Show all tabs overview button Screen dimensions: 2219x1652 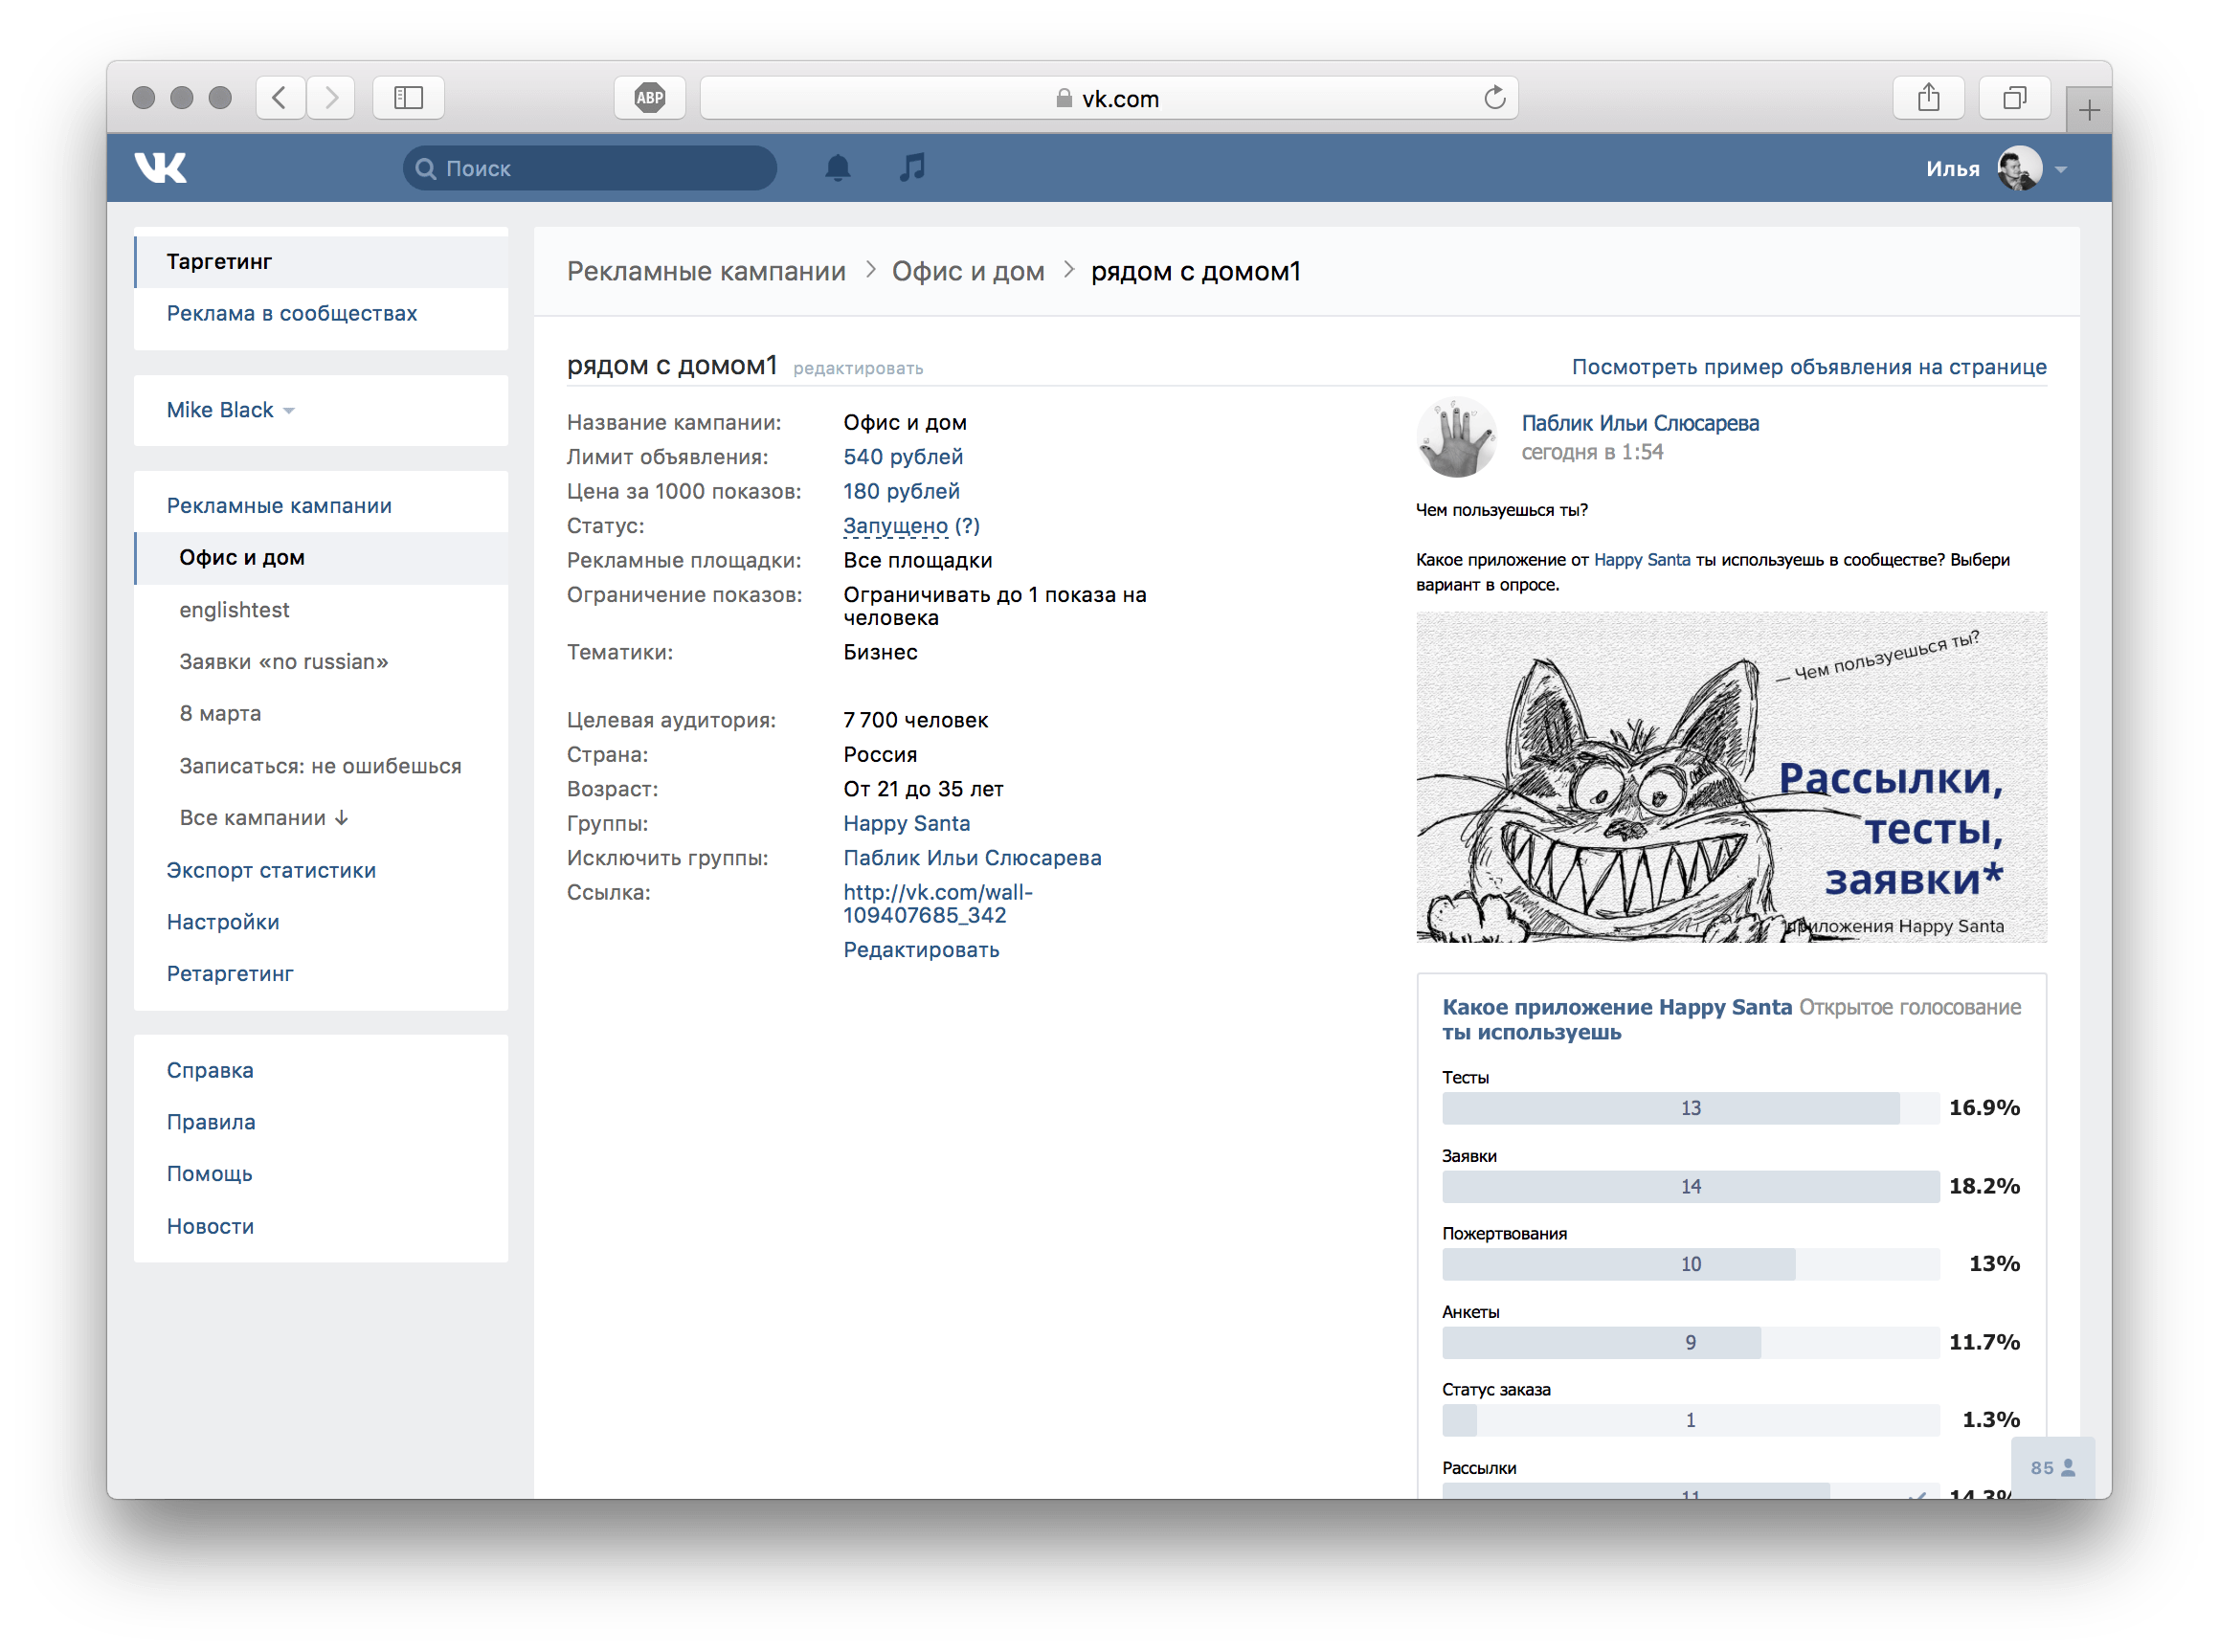[2015, 98]
